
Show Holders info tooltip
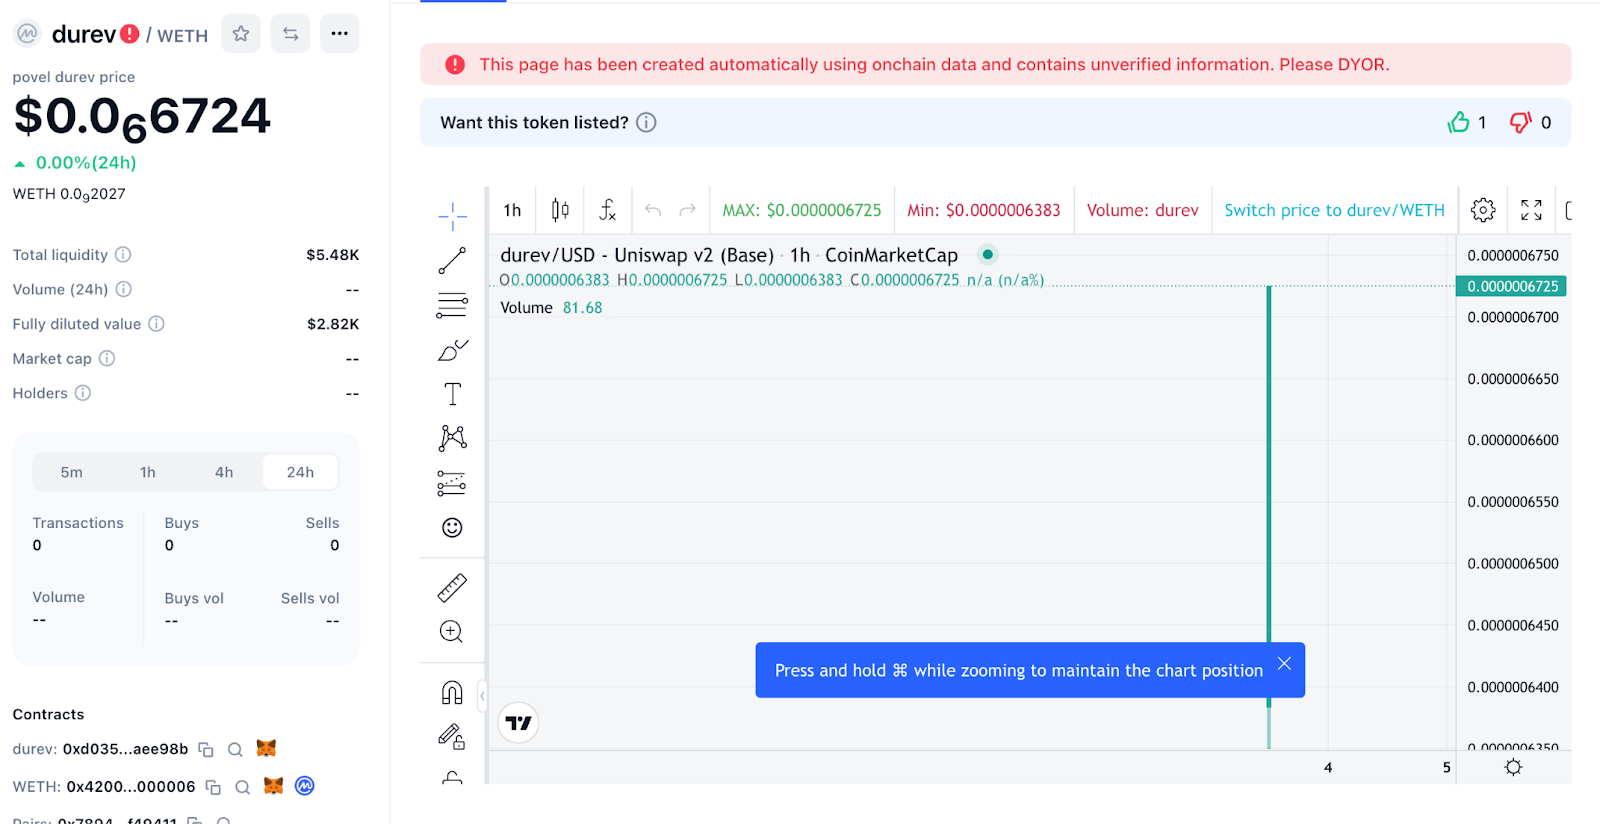click(x=83, y=393)
